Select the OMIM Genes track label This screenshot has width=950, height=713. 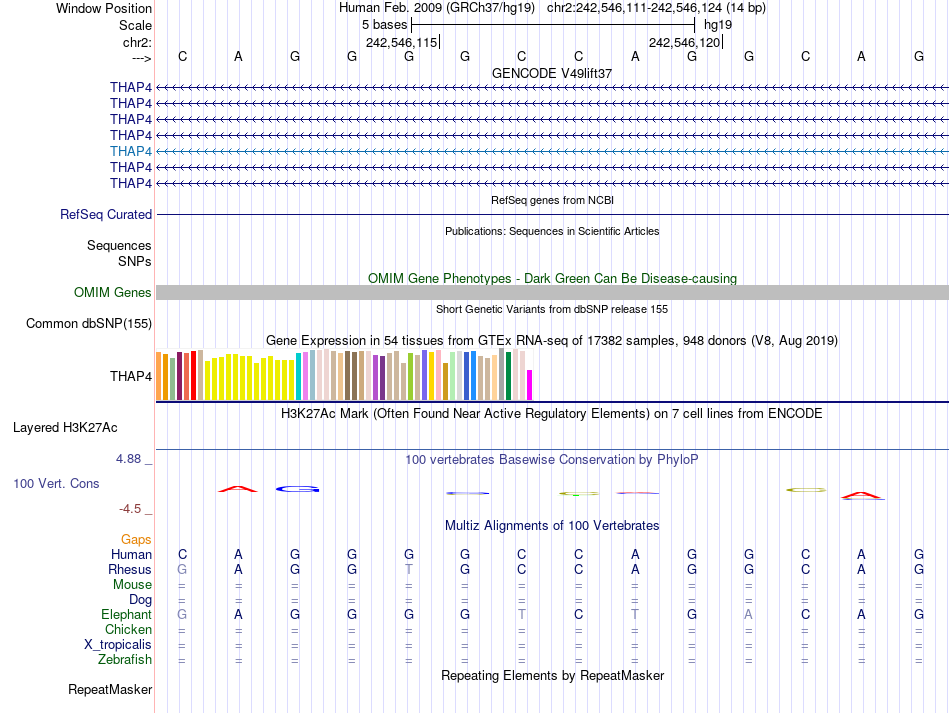click(113, 293)
